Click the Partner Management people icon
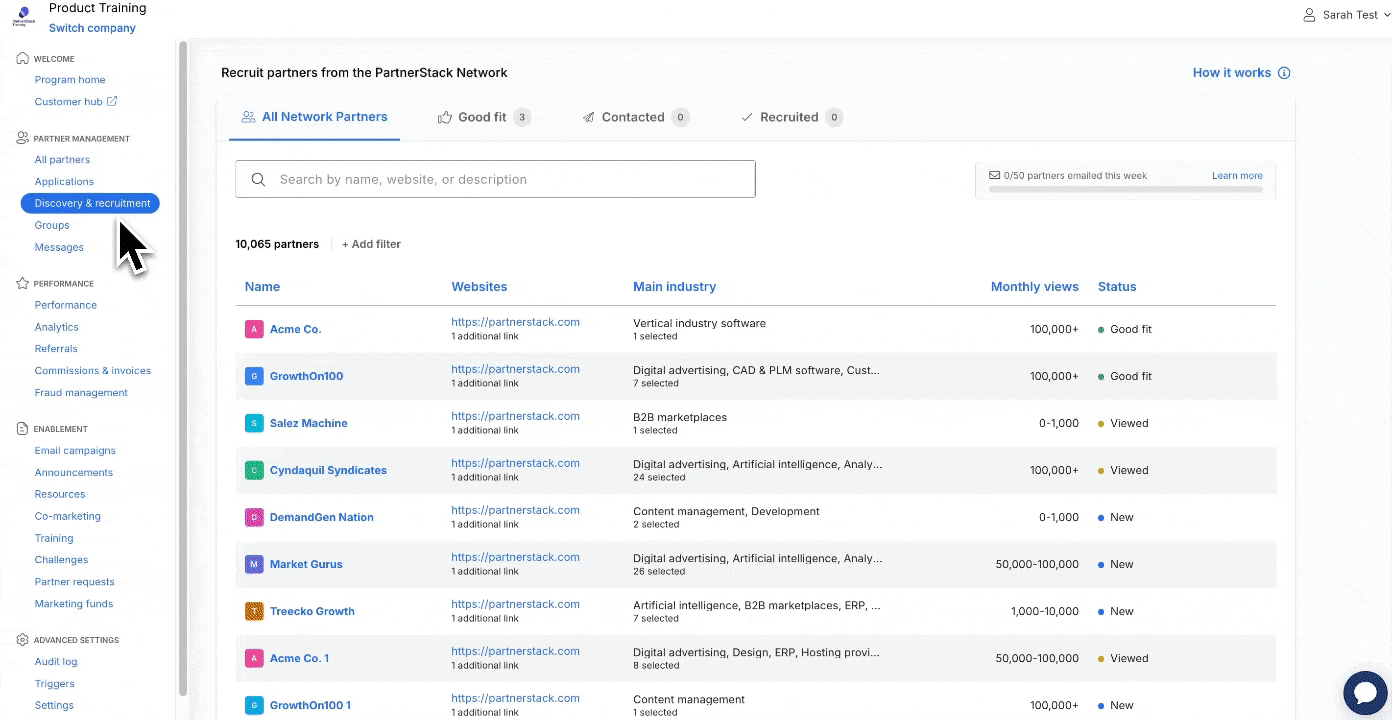 pos(22,138)
